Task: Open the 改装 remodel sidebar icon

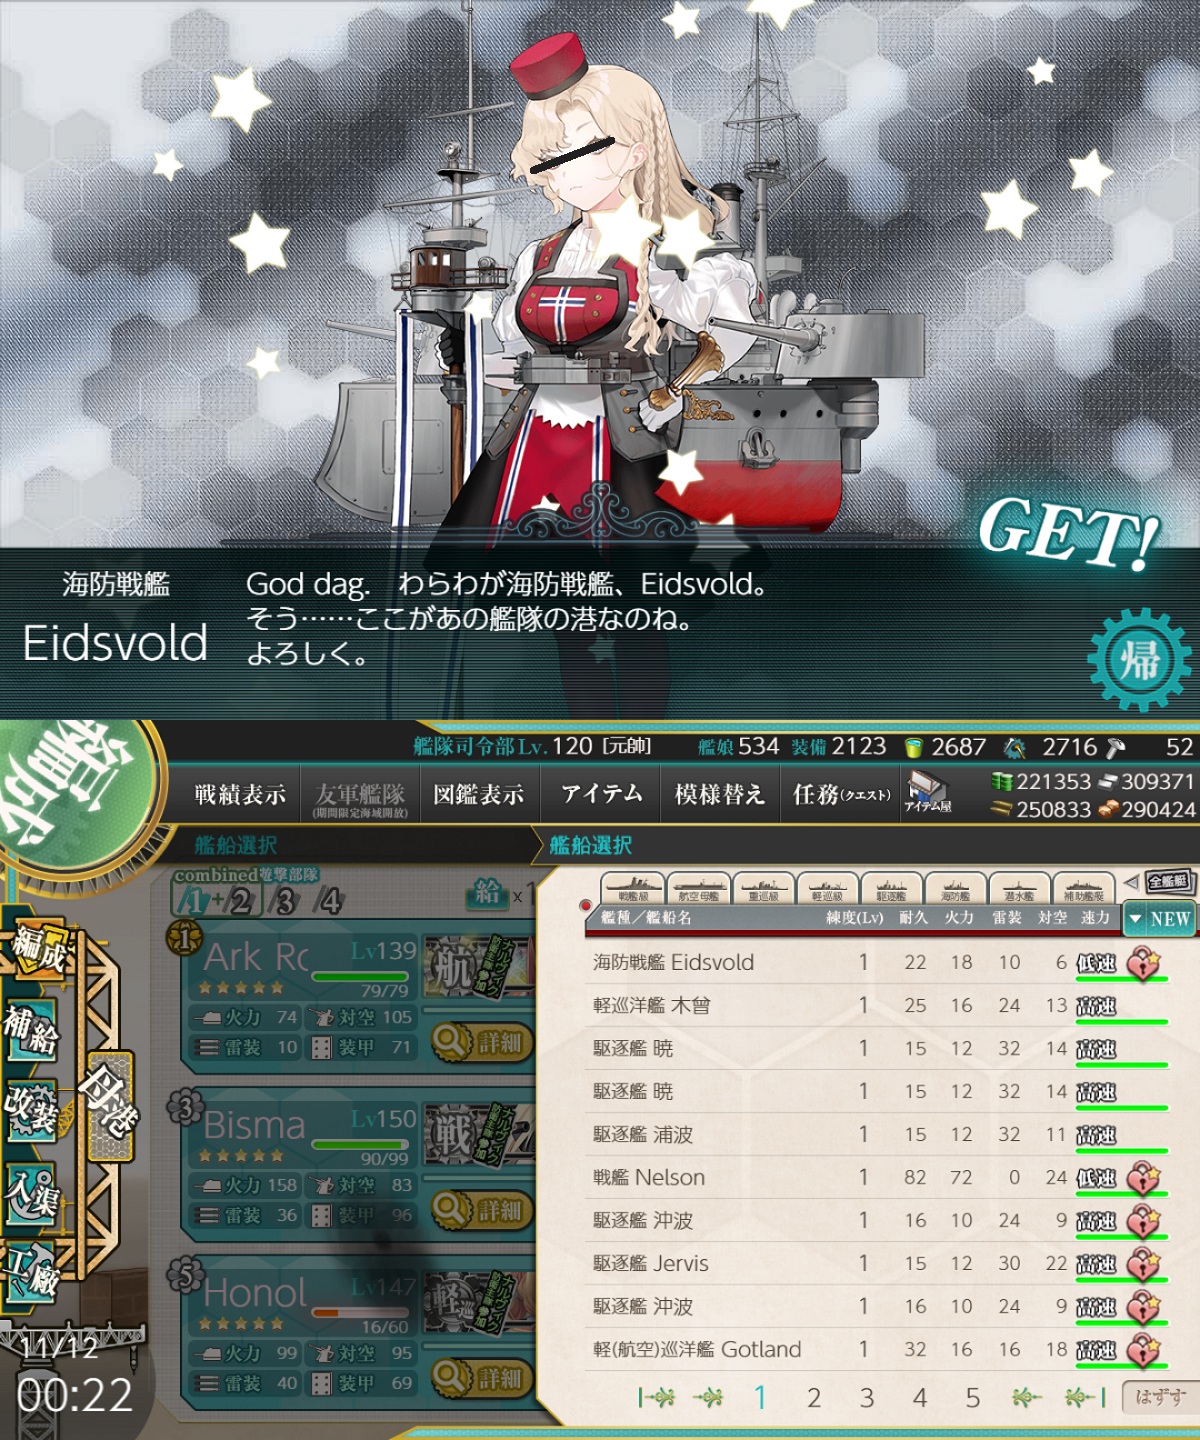Action: 31,1110
